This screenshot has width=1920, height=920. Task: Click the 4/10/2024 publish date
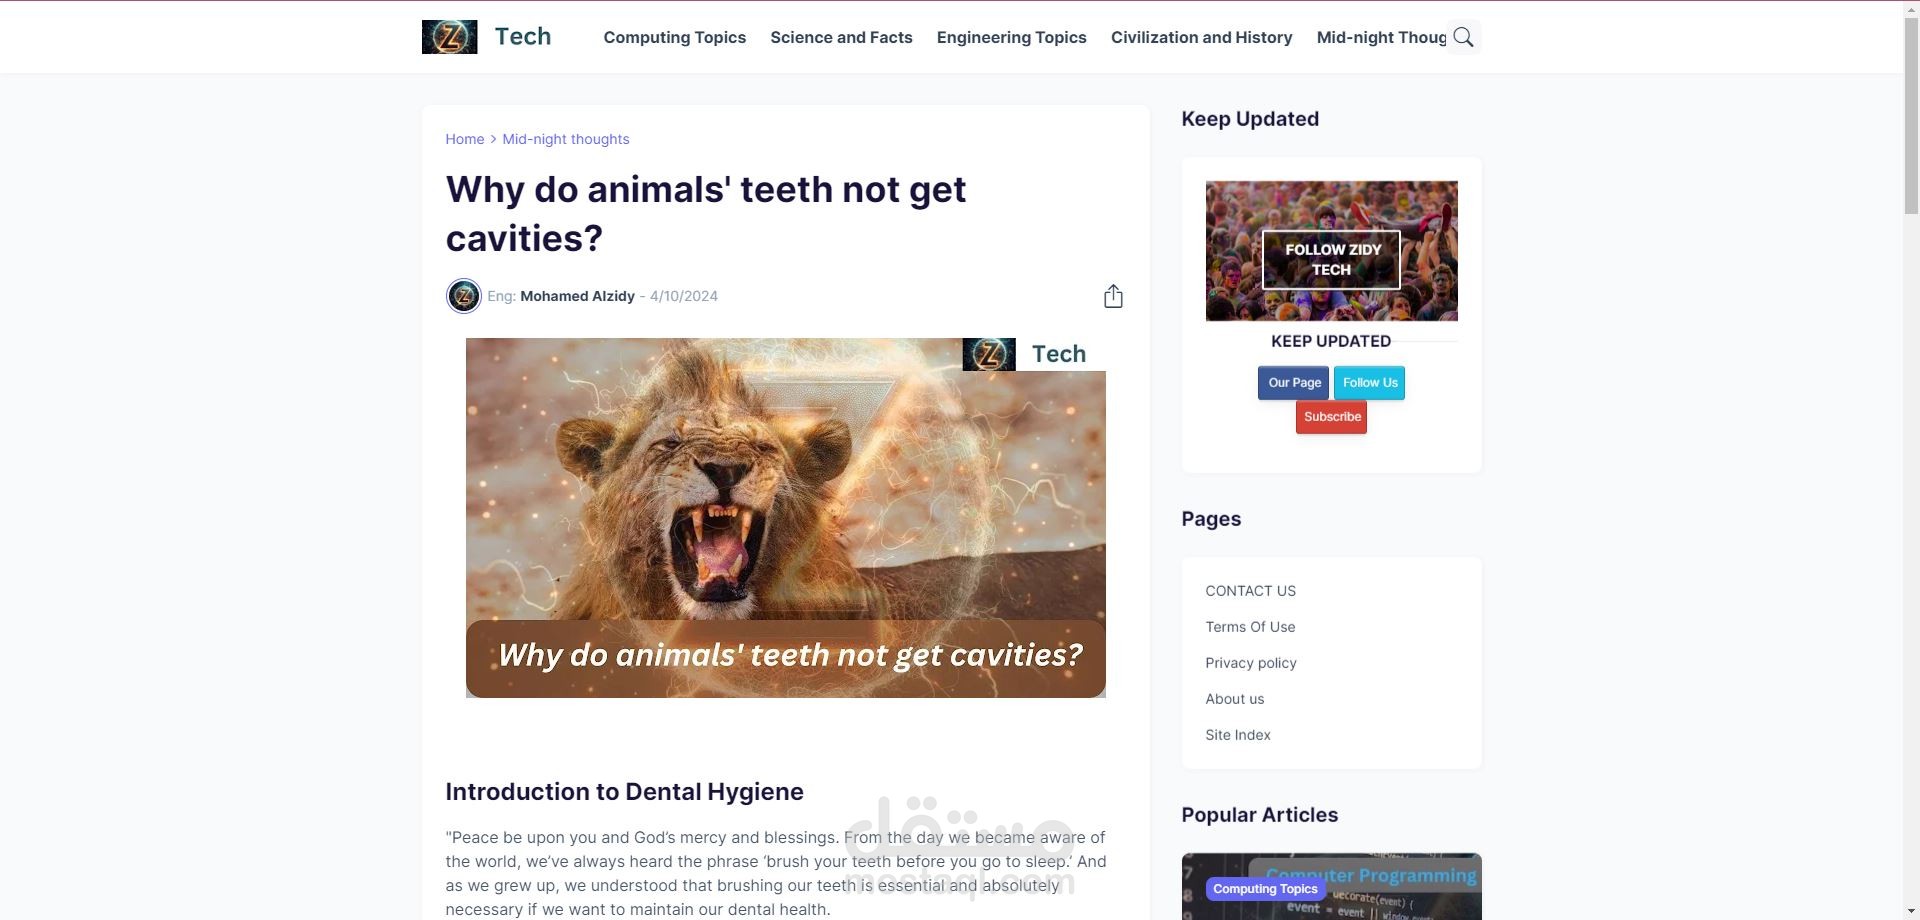[684, 296]
